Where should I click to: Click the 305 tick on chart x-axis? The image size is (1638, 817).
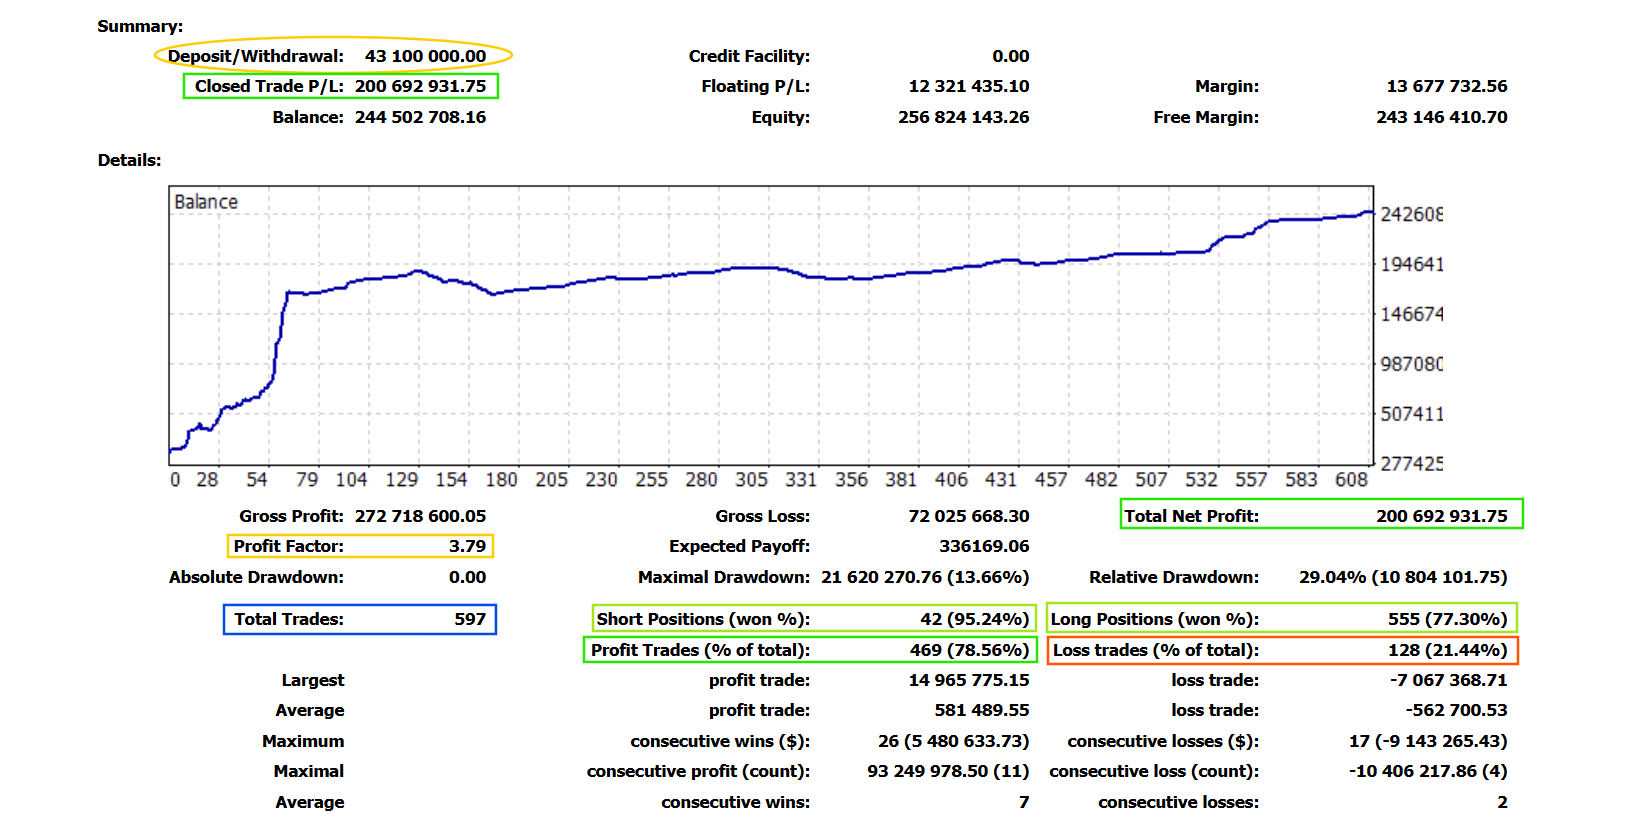point(751,480)
